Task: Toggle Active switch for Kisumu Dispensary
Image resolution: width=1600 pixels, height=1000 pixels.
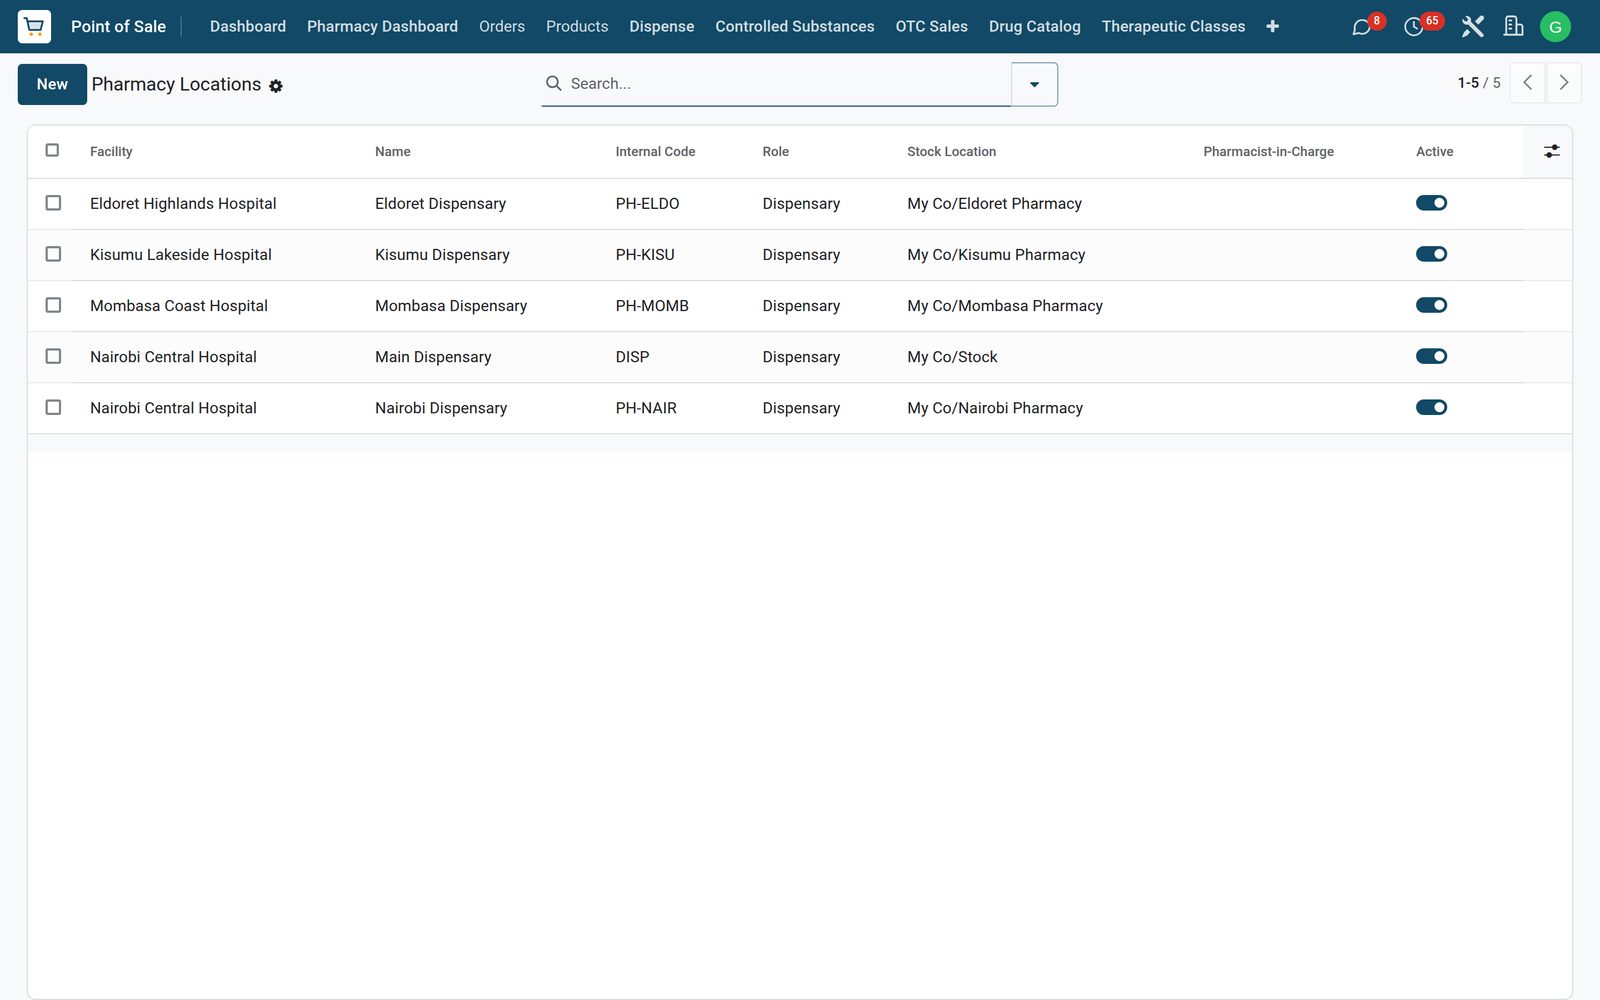Action: [1431, 254]
